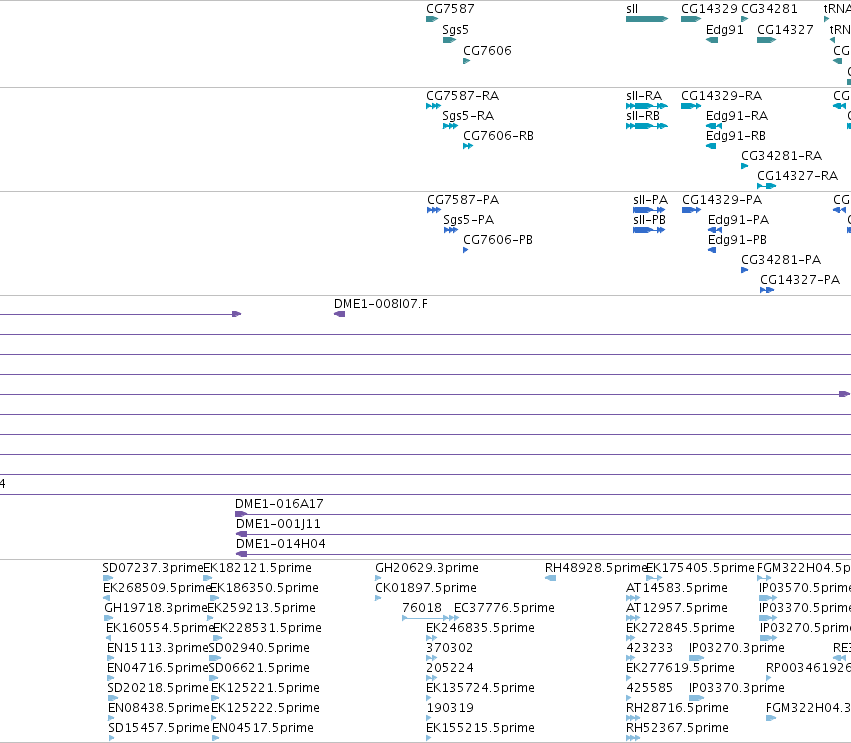Select protein CG14327-PA
This screenshot has height=743, width=851.
pos(799,280)
